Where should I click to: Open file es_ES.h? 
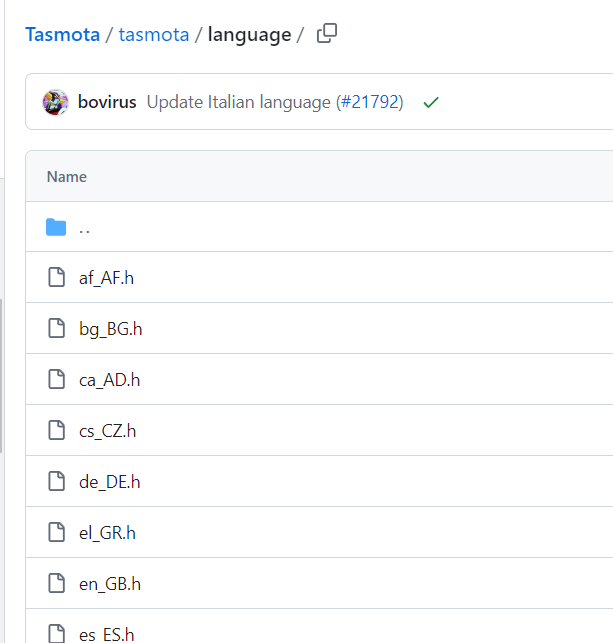point(107,635)
